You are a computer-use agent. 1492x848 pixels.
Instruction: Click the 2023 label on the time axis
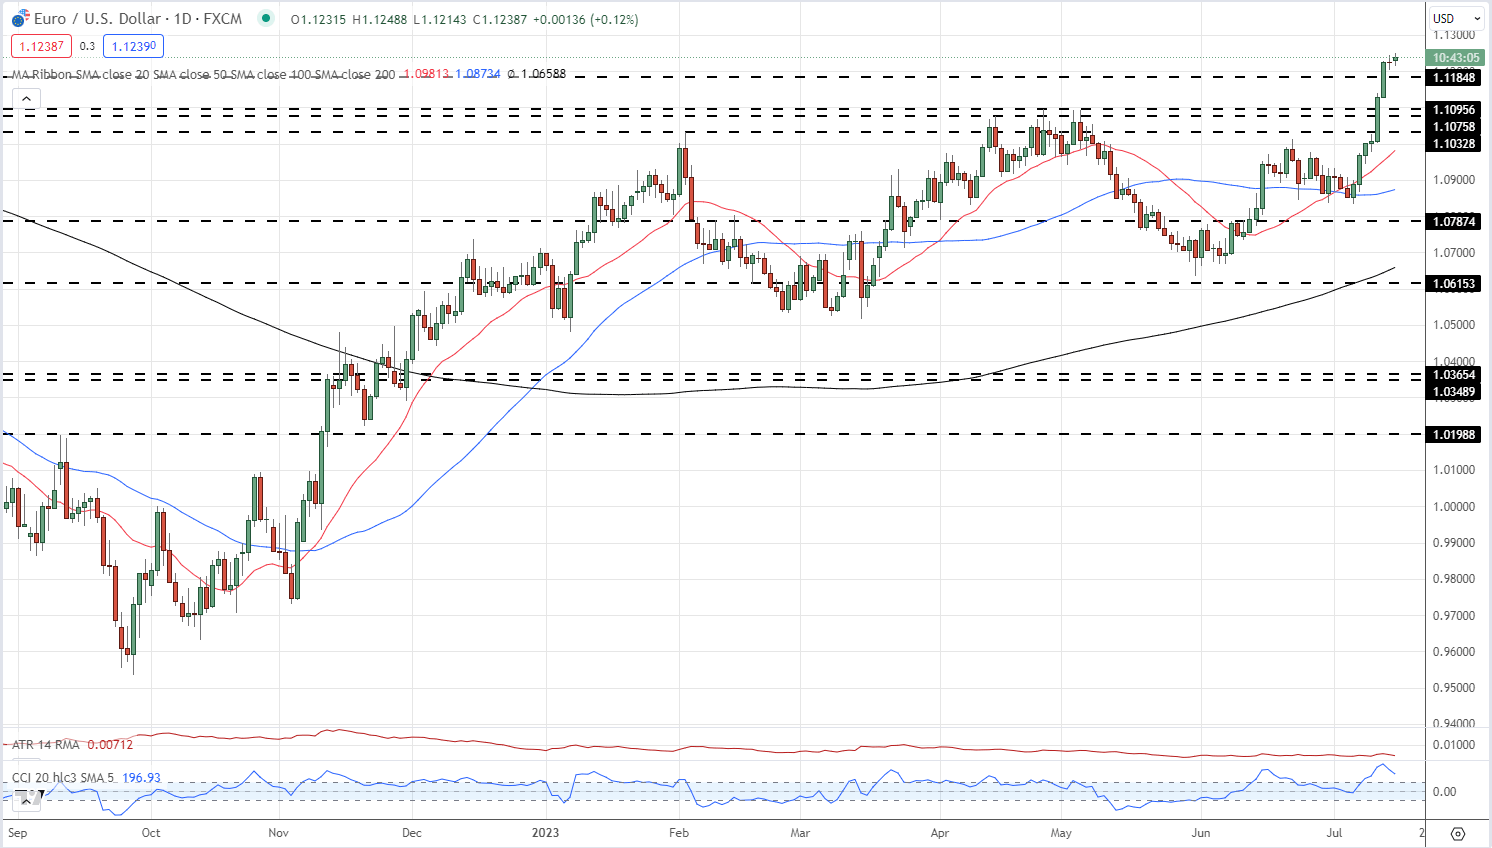[545, 832]
